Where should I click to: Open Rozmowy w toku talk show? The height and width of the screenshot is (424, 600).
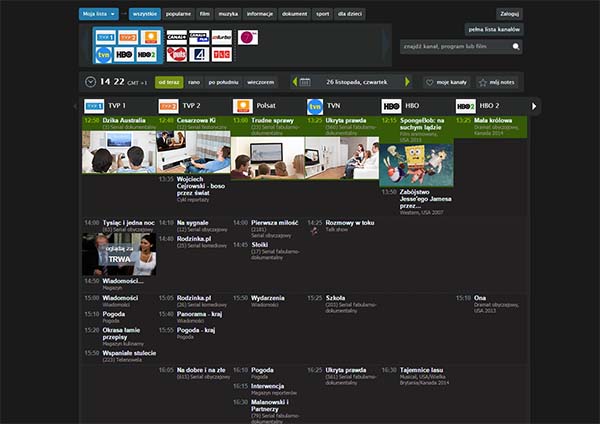coord(350,222)
